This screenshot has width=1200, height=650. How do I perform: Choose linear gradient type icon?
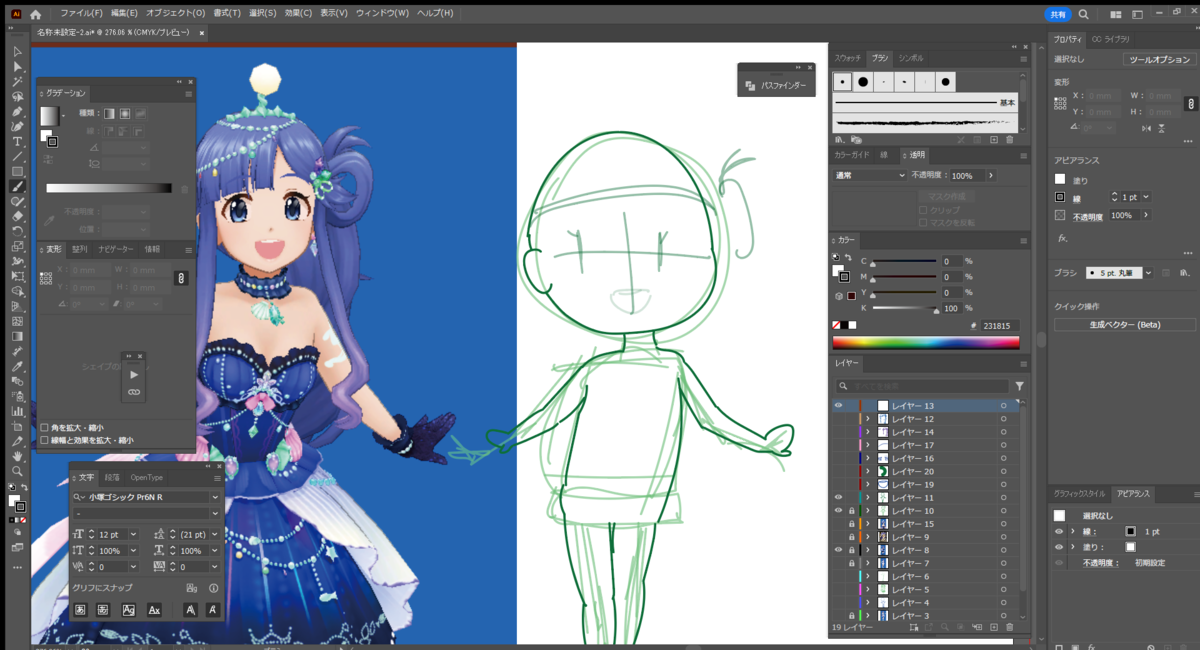109,113
